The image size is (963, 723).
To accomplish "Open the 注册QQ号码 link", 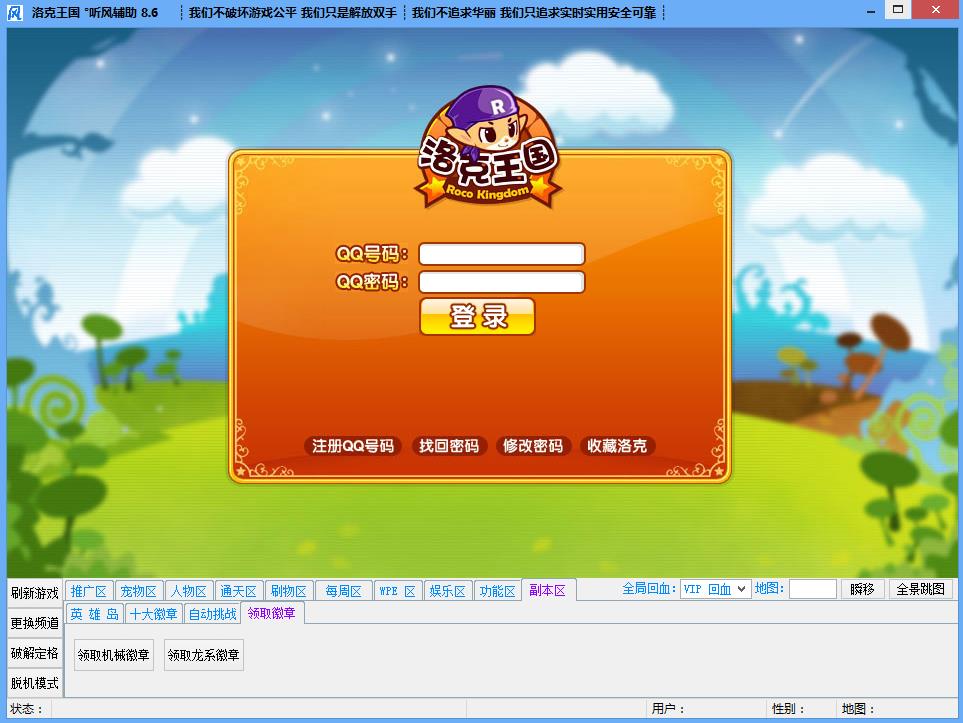I will point(353,445).
